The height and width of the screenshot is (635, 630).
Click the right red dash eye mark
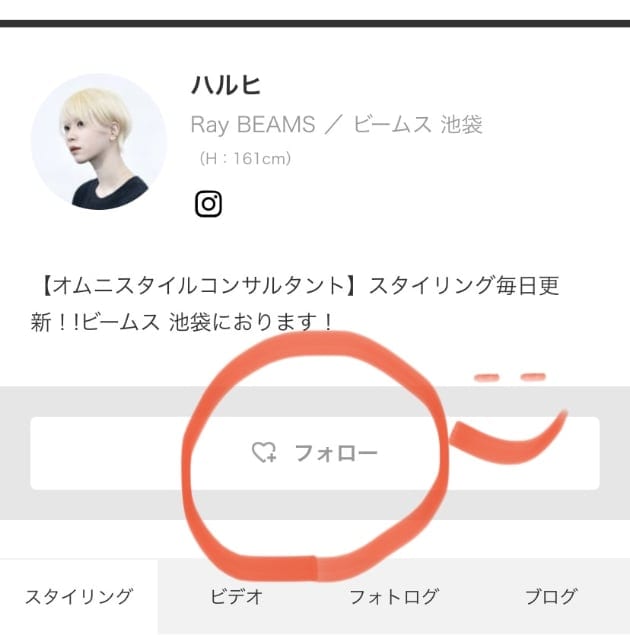pyautogui.click(x=533, y=377)
